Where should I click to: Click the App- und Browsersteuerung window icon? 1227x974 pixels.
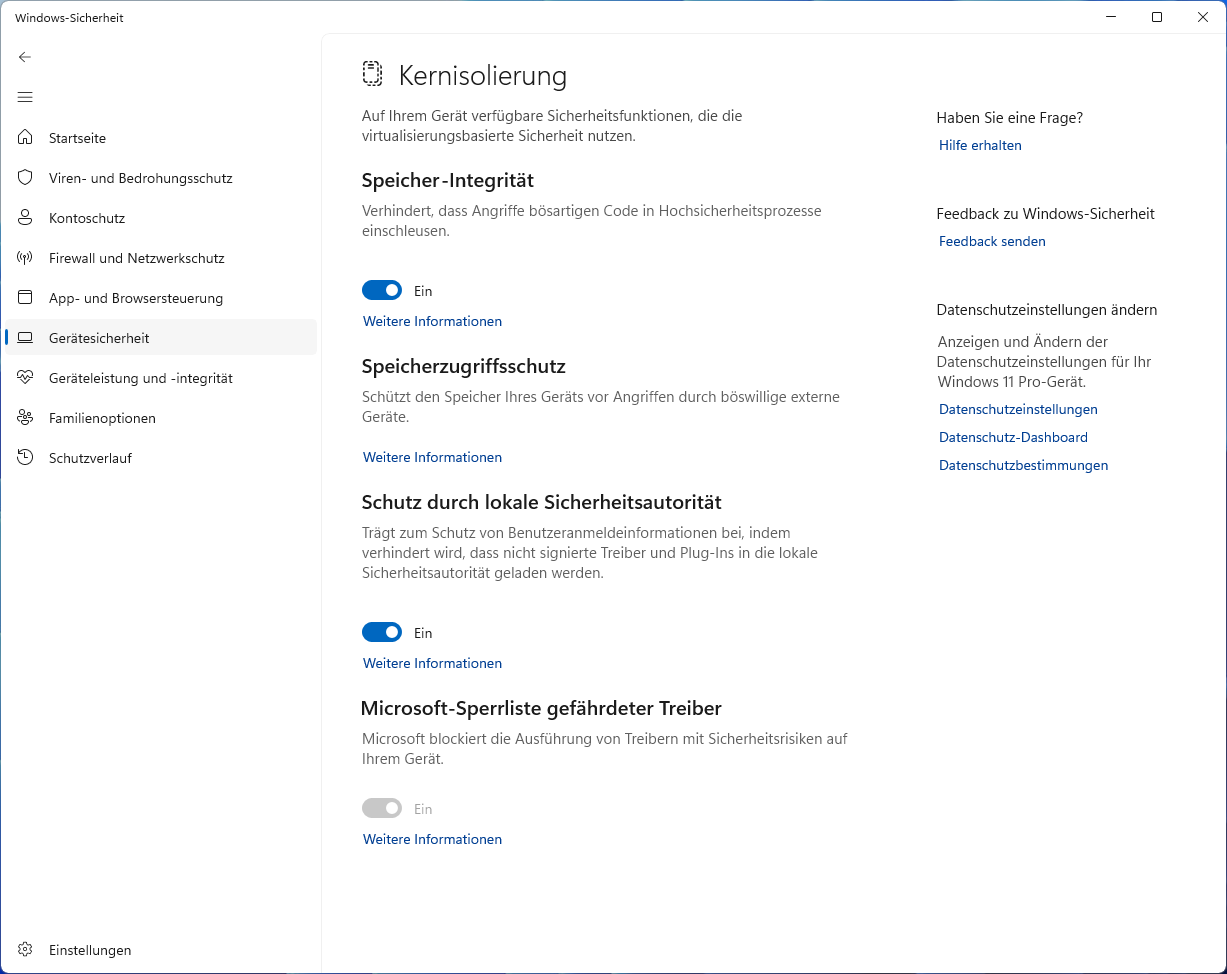tap(26, 298)
